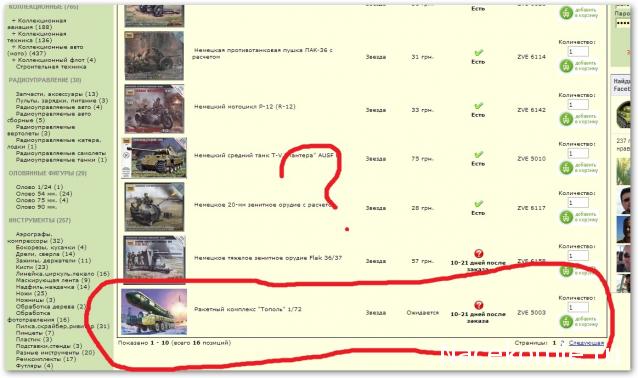Click green availability check for 20-мм орудие
The image size is (638, 378).
pyautogui.click(x=478, y=203)
